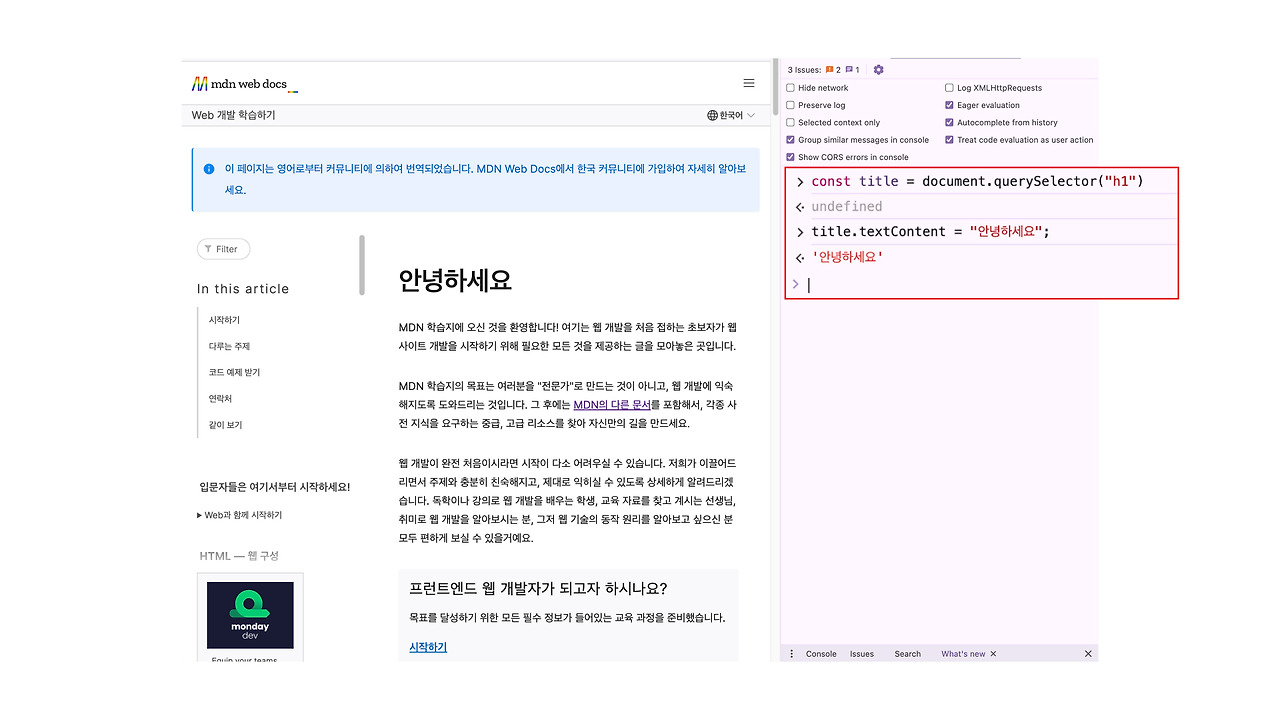Disable Group similar messages in console

tap(791, 140)
